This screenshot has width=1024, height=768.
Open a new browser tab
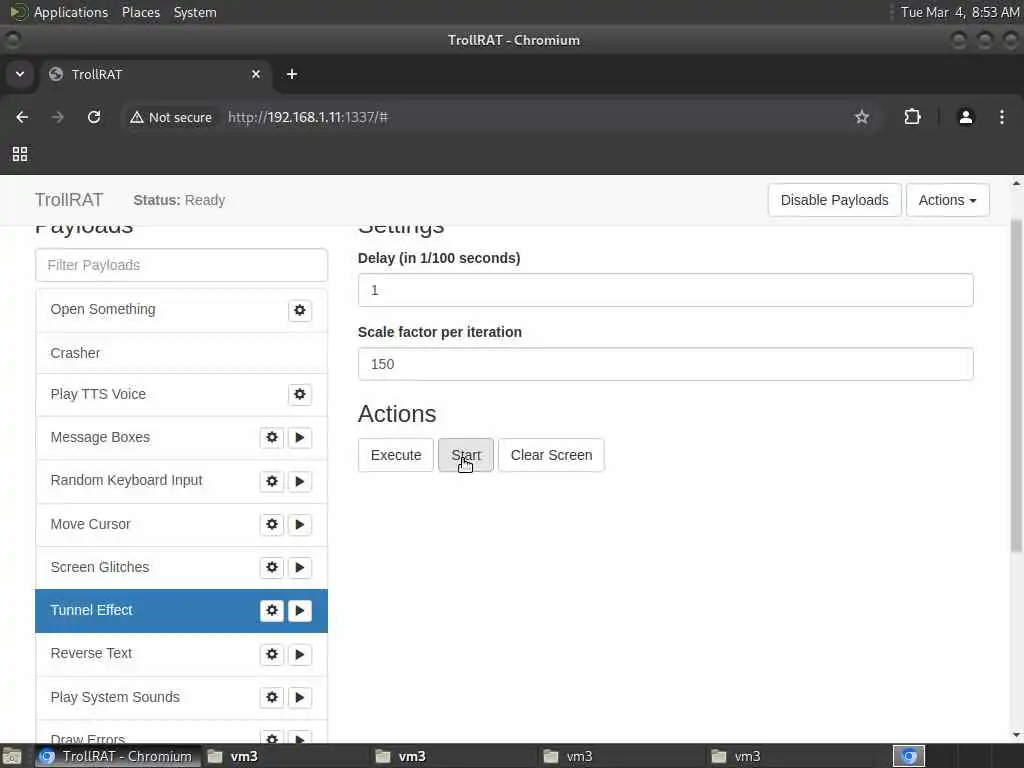click(292, 74)
